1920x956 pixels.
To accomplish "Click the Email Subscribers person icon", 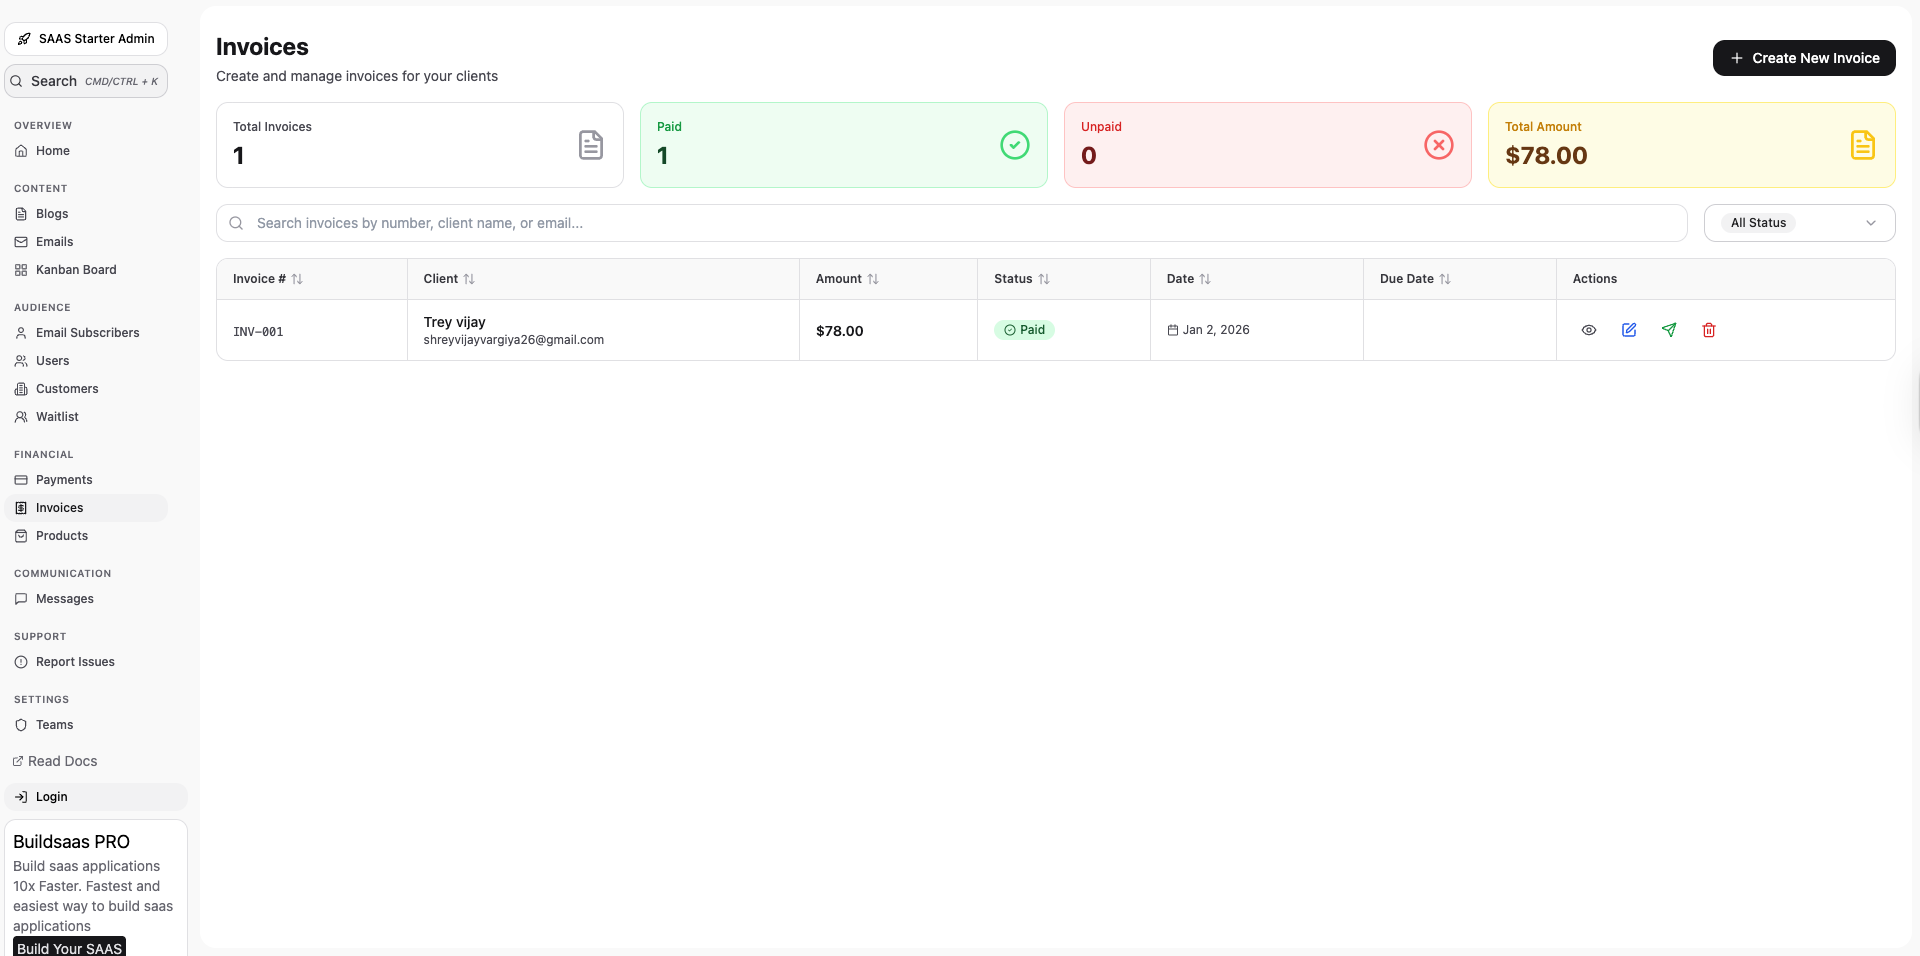I will coord(21,333).
